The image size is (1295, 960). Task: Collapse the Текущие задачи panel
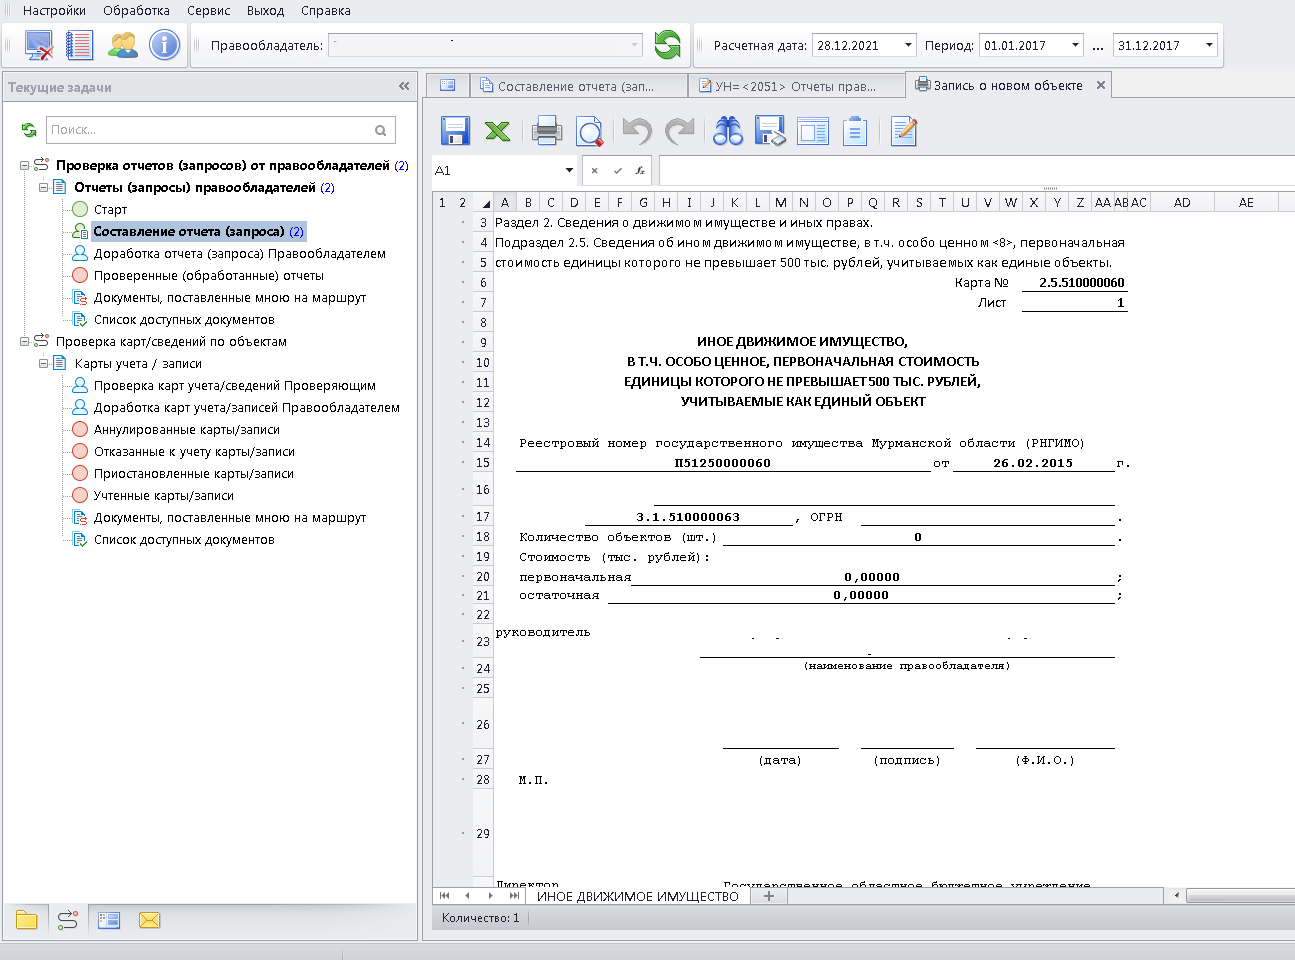tap(404, 87)
